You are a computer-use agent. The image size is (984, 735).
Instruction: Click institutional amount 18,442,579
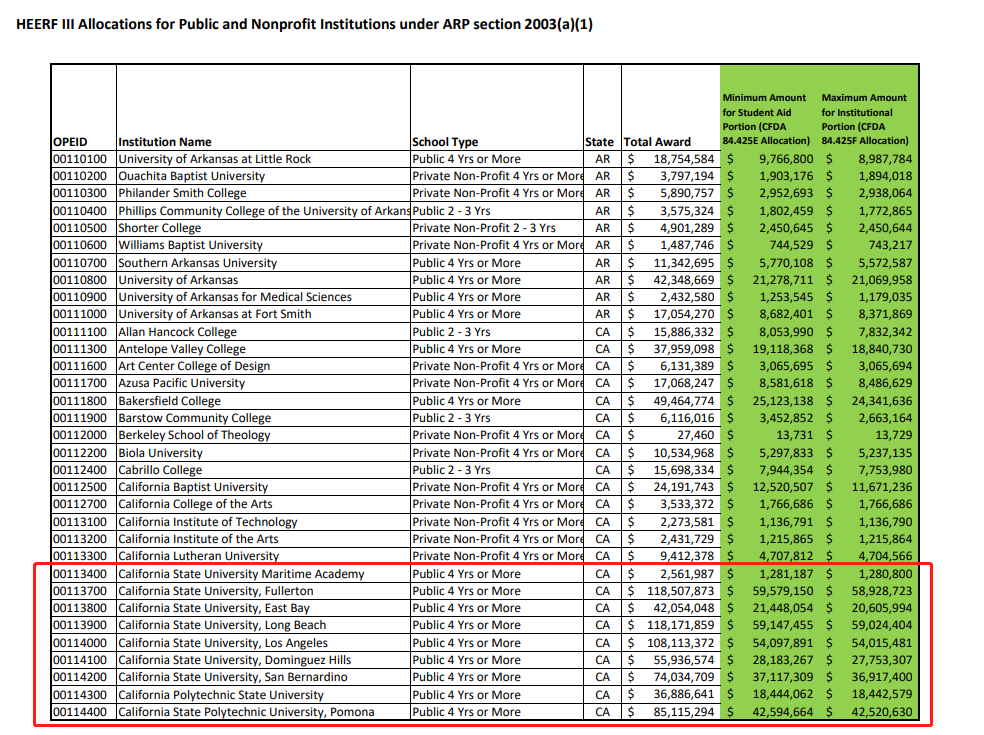882,695
